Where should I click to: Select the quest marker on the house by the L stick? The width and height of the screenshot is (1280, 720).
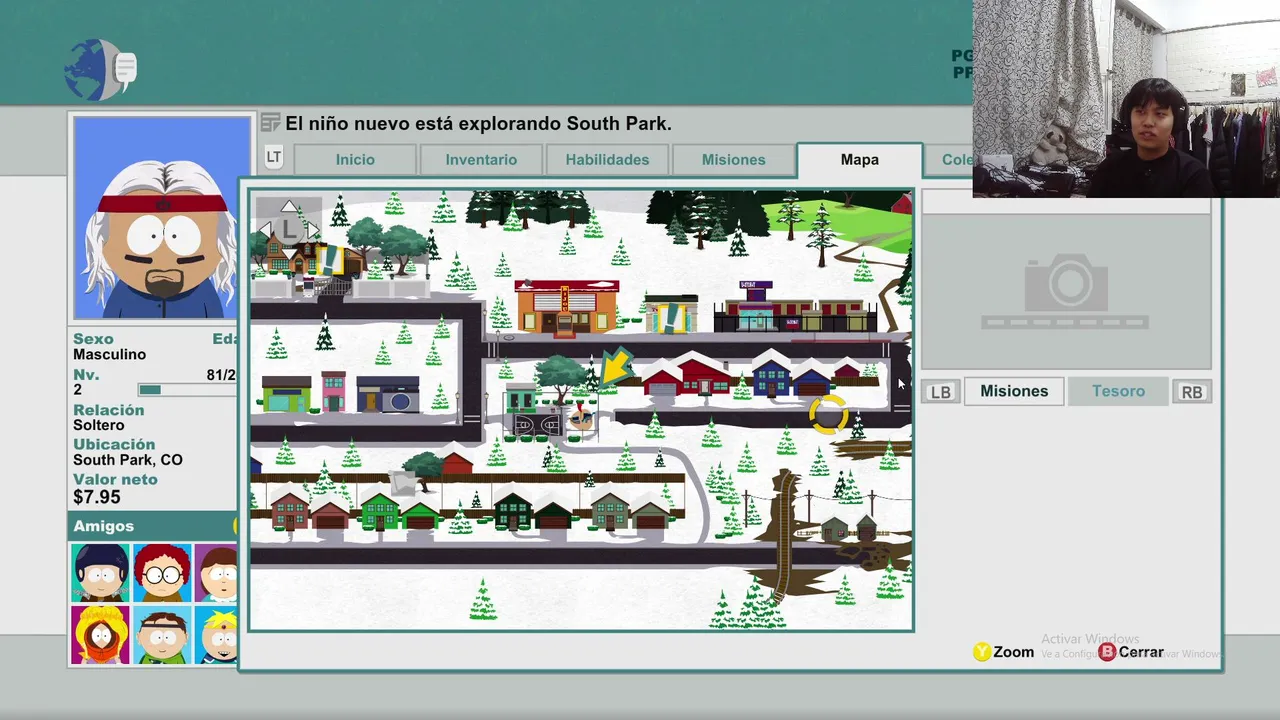pos(332,261)
